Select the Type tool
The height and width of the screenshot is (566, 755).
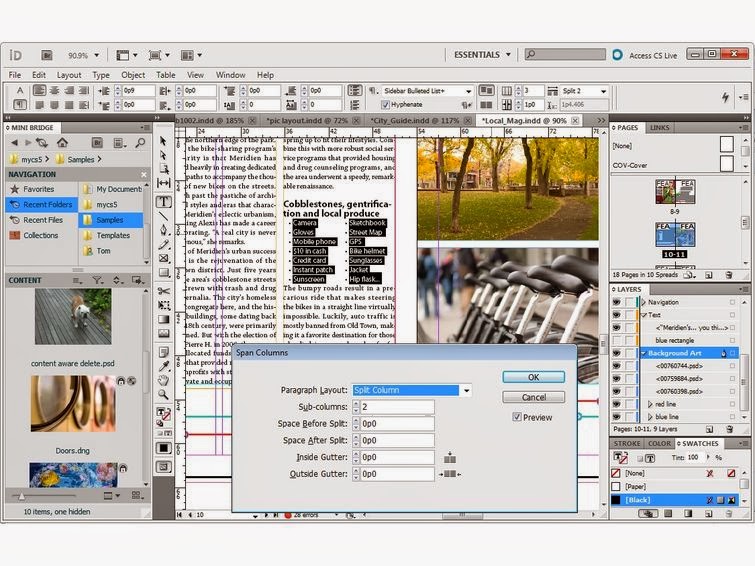pyautogui.click(x=164, y=202)
